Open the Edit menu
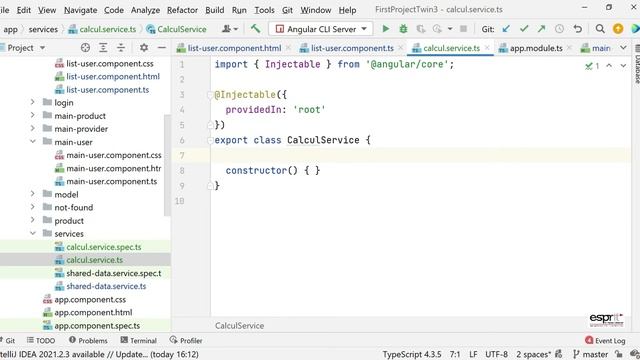640x360 pixels. 23,10
